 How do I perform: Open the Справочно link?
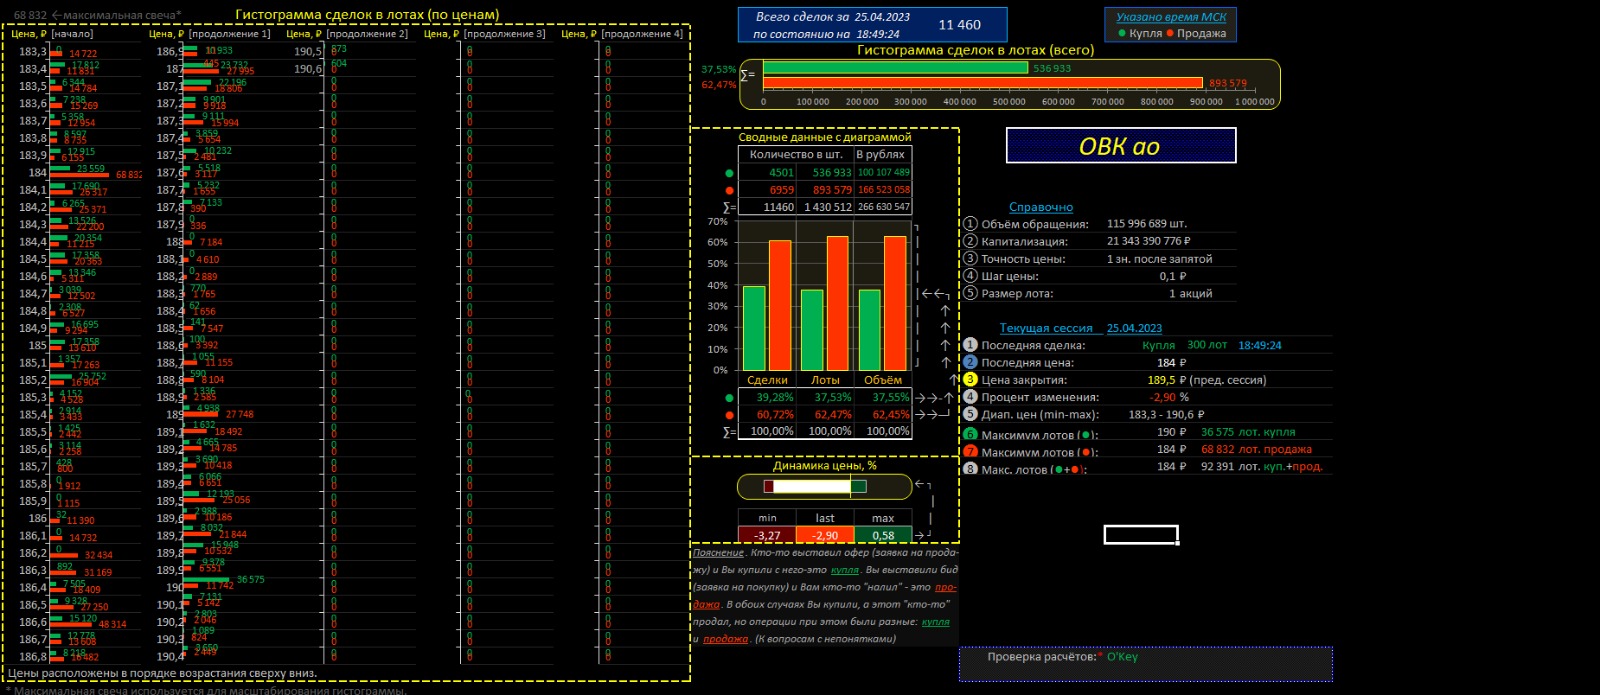(1040, 207)
